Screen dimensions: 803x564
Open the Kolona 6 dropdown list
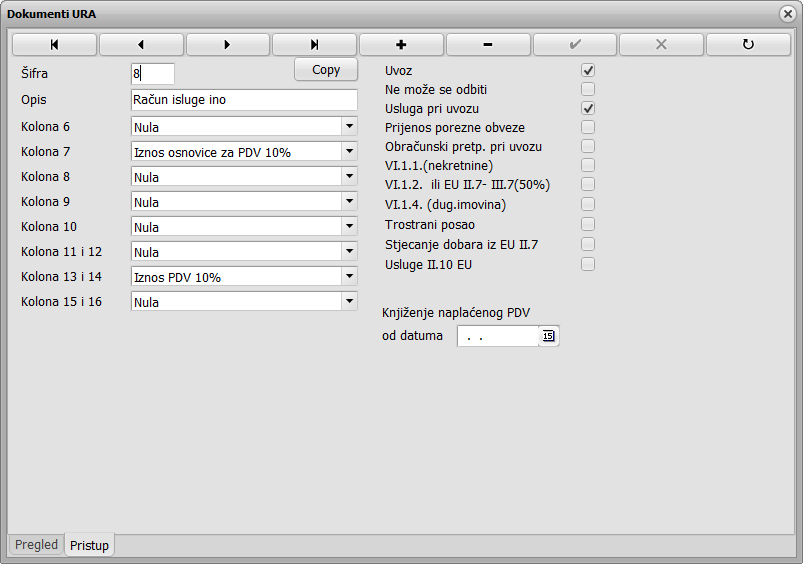348,126
